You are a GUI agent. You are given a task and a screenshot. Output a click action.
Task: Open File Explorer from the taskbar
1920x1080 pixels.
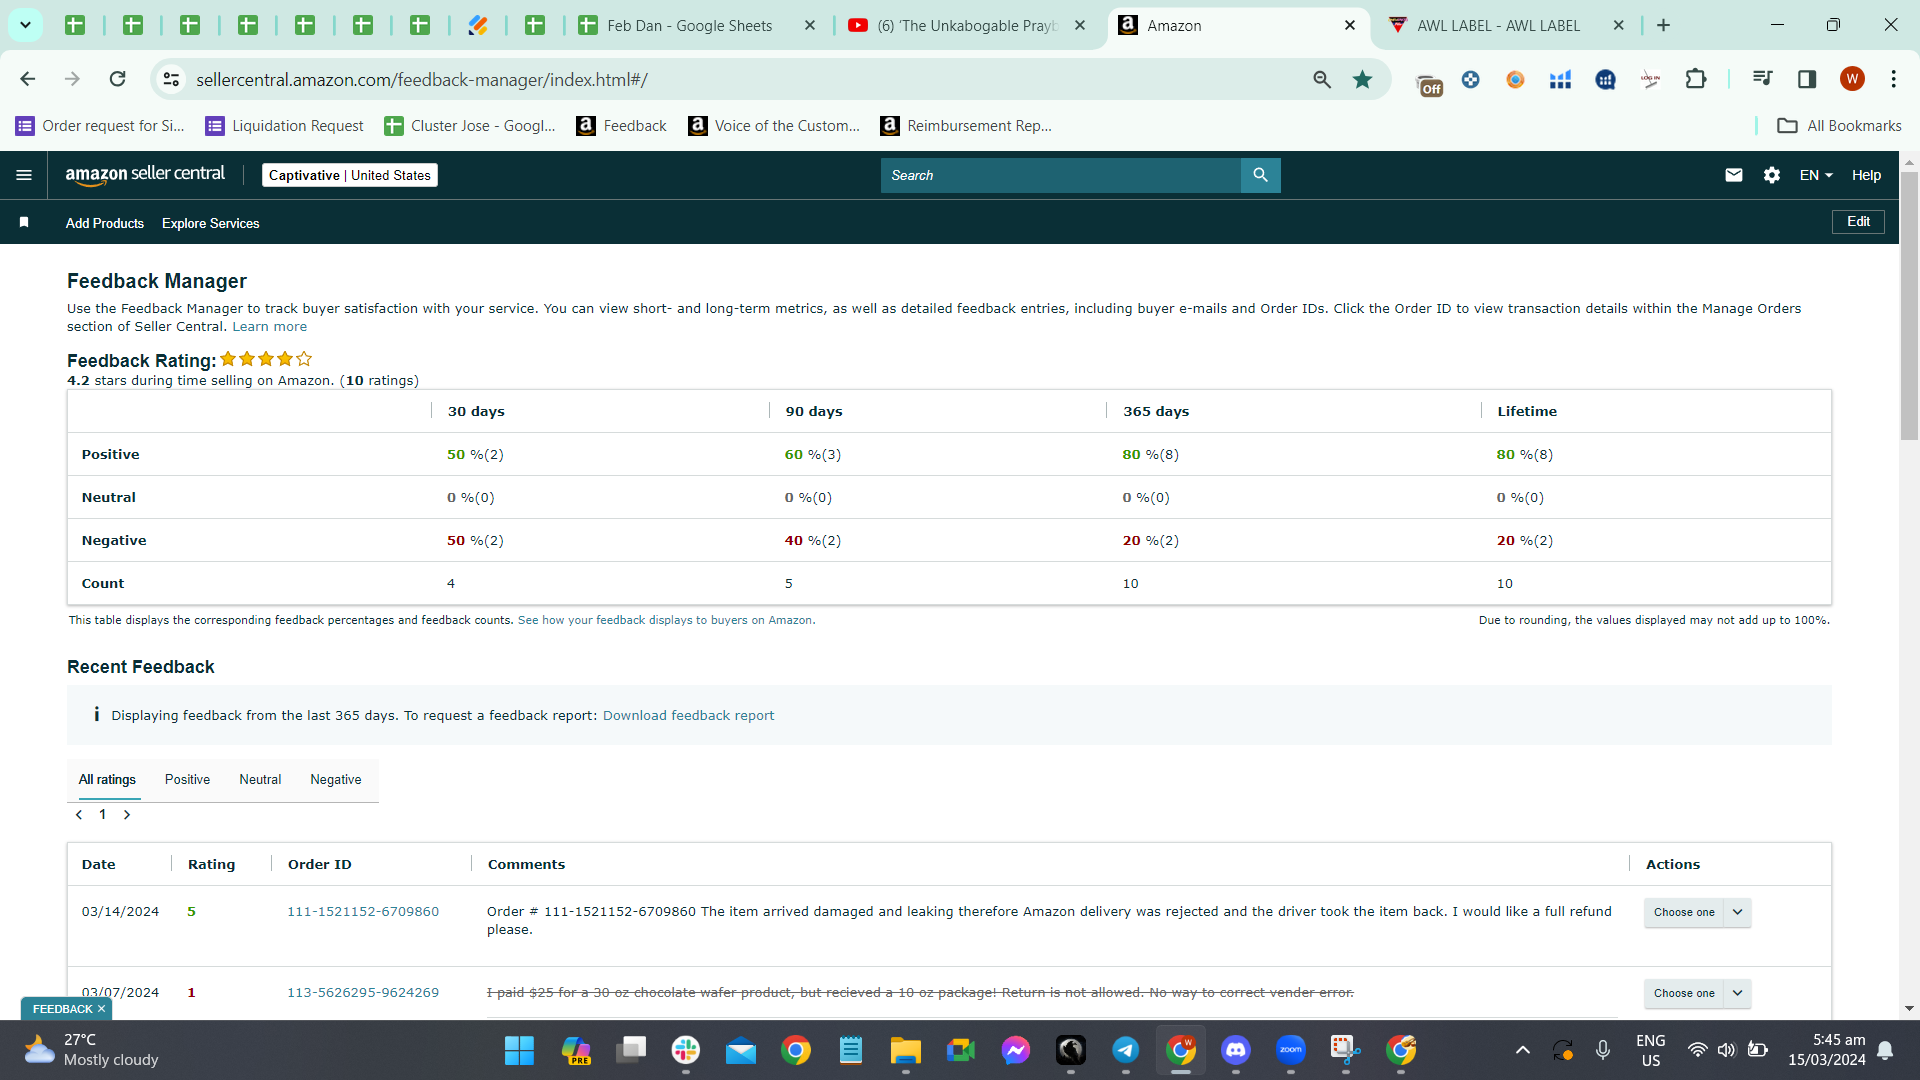tap(906, 1050)
